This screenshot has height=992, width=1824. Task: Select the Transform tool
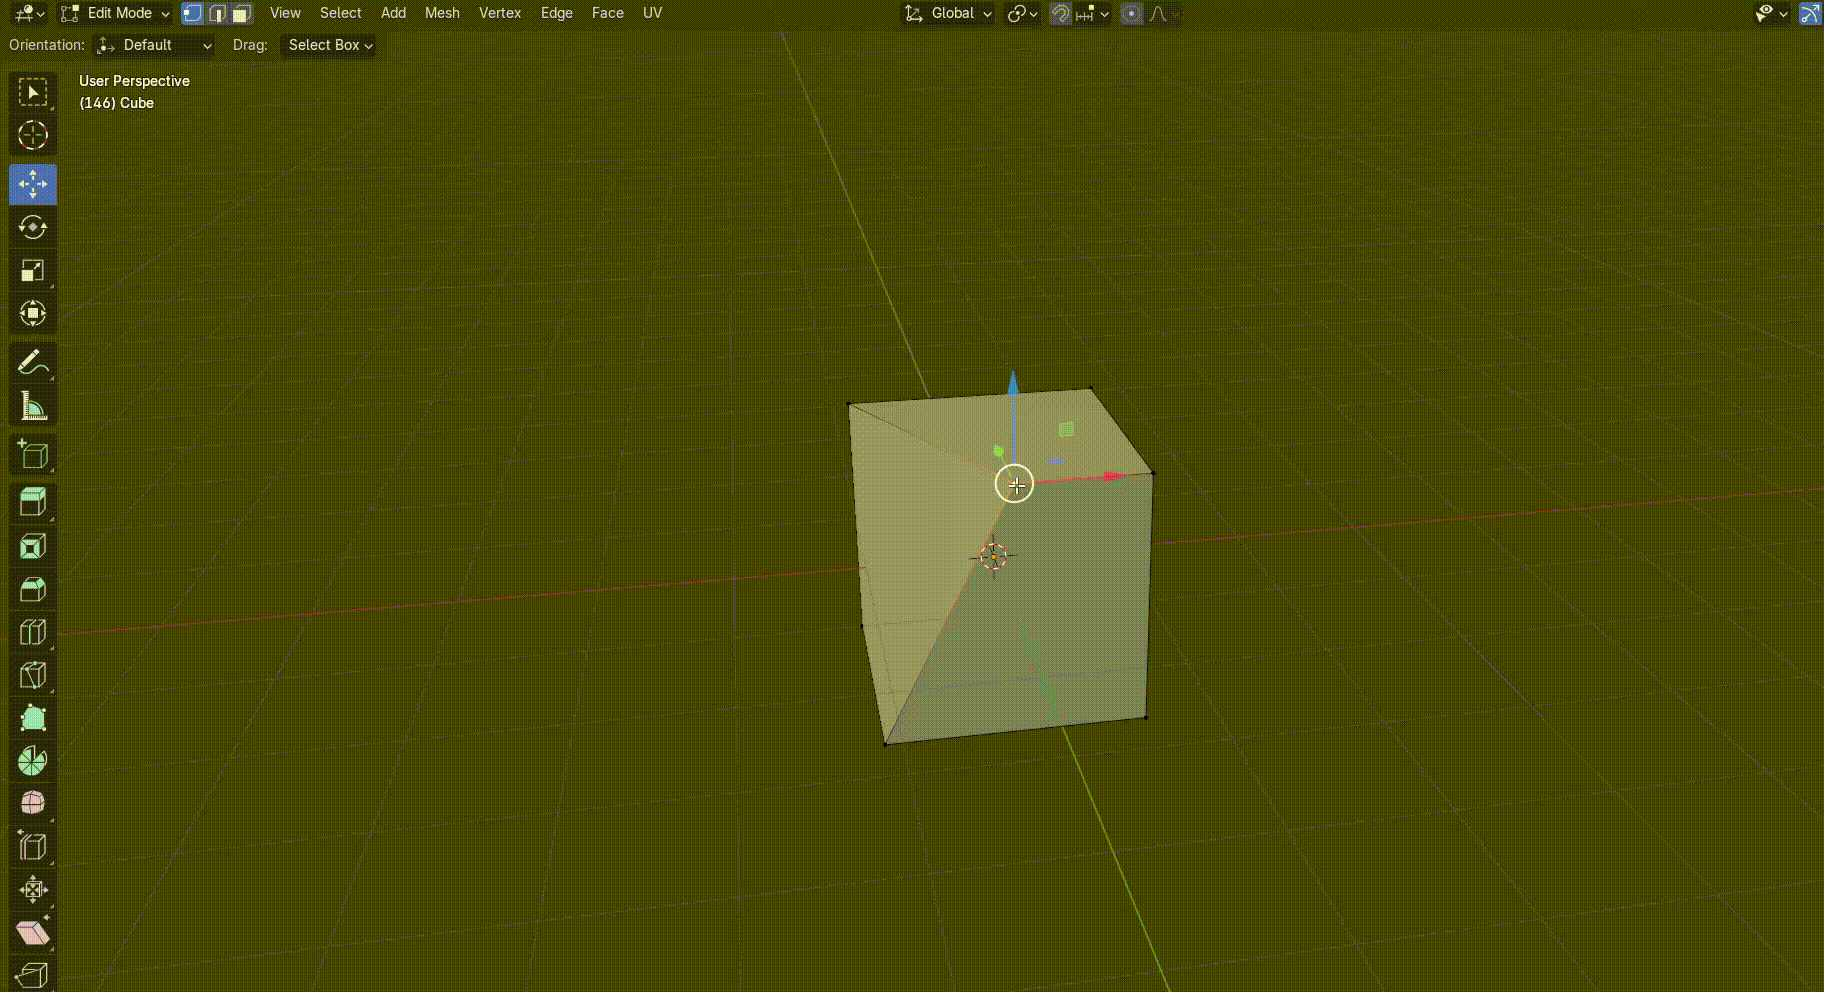pos(33,313)
